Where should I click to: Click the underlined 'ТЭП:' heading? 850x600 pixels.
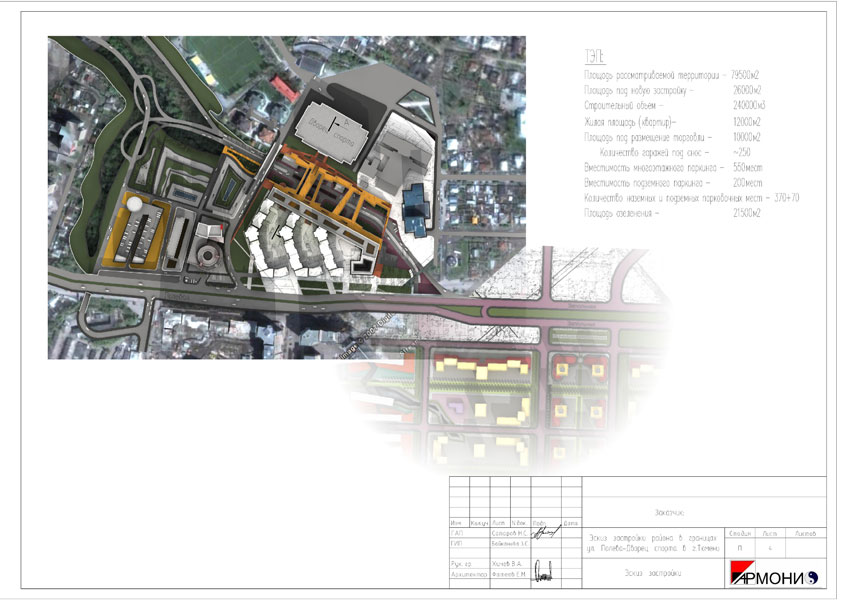595,56
